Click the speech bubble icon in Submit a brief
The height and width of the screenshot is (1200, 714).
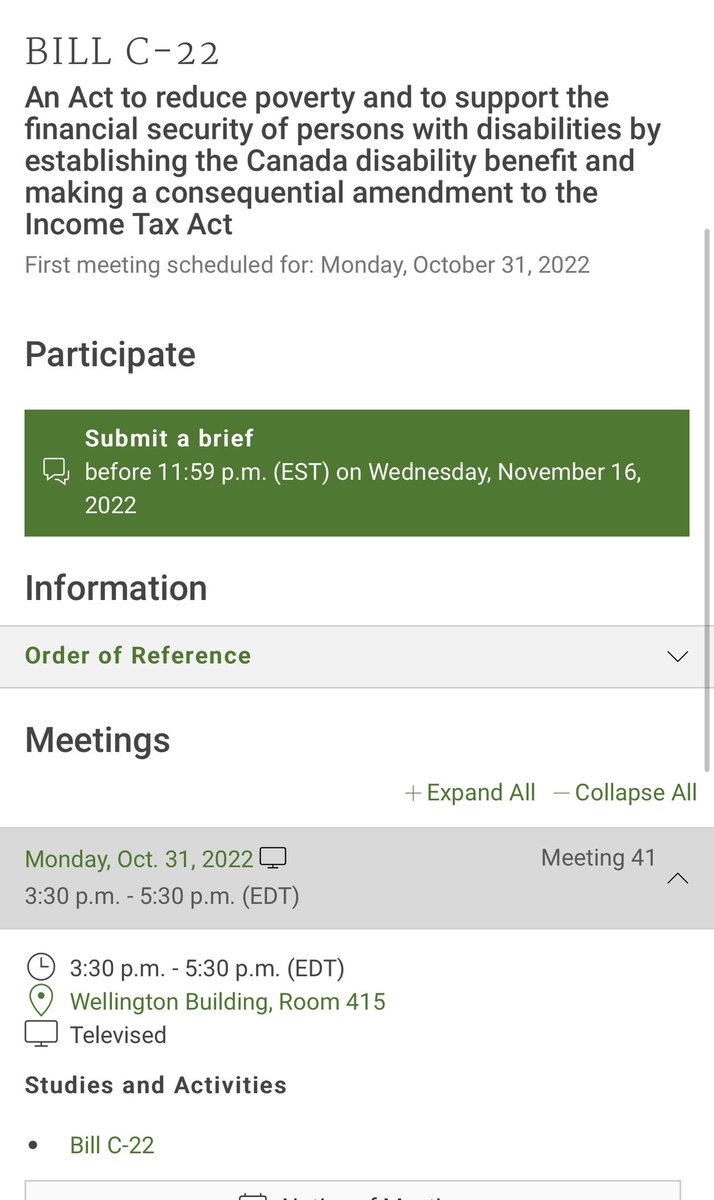click(x=56, y=471)
